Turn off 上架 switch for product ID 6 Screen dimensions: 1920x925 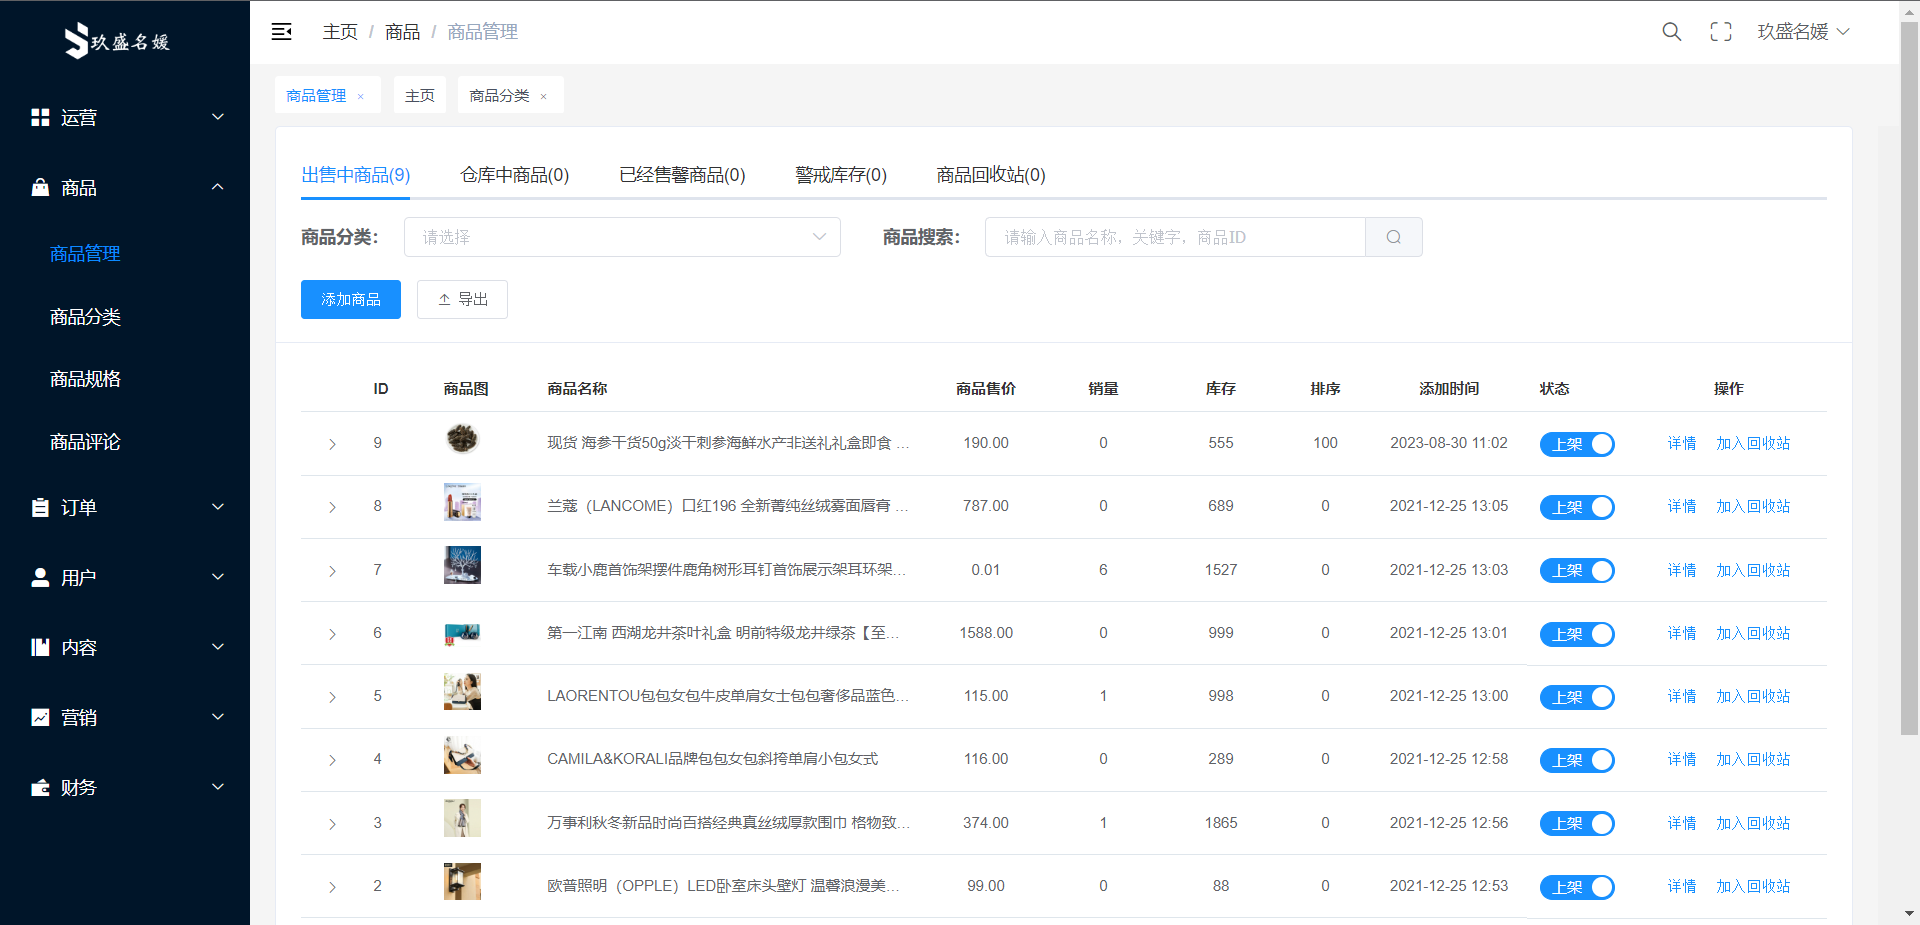pos(1576,634)
